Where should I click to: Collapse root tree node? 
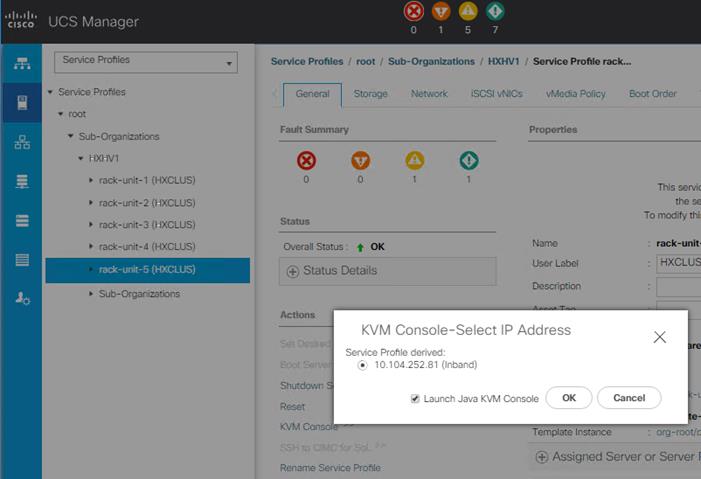click(x=60, y=114)
